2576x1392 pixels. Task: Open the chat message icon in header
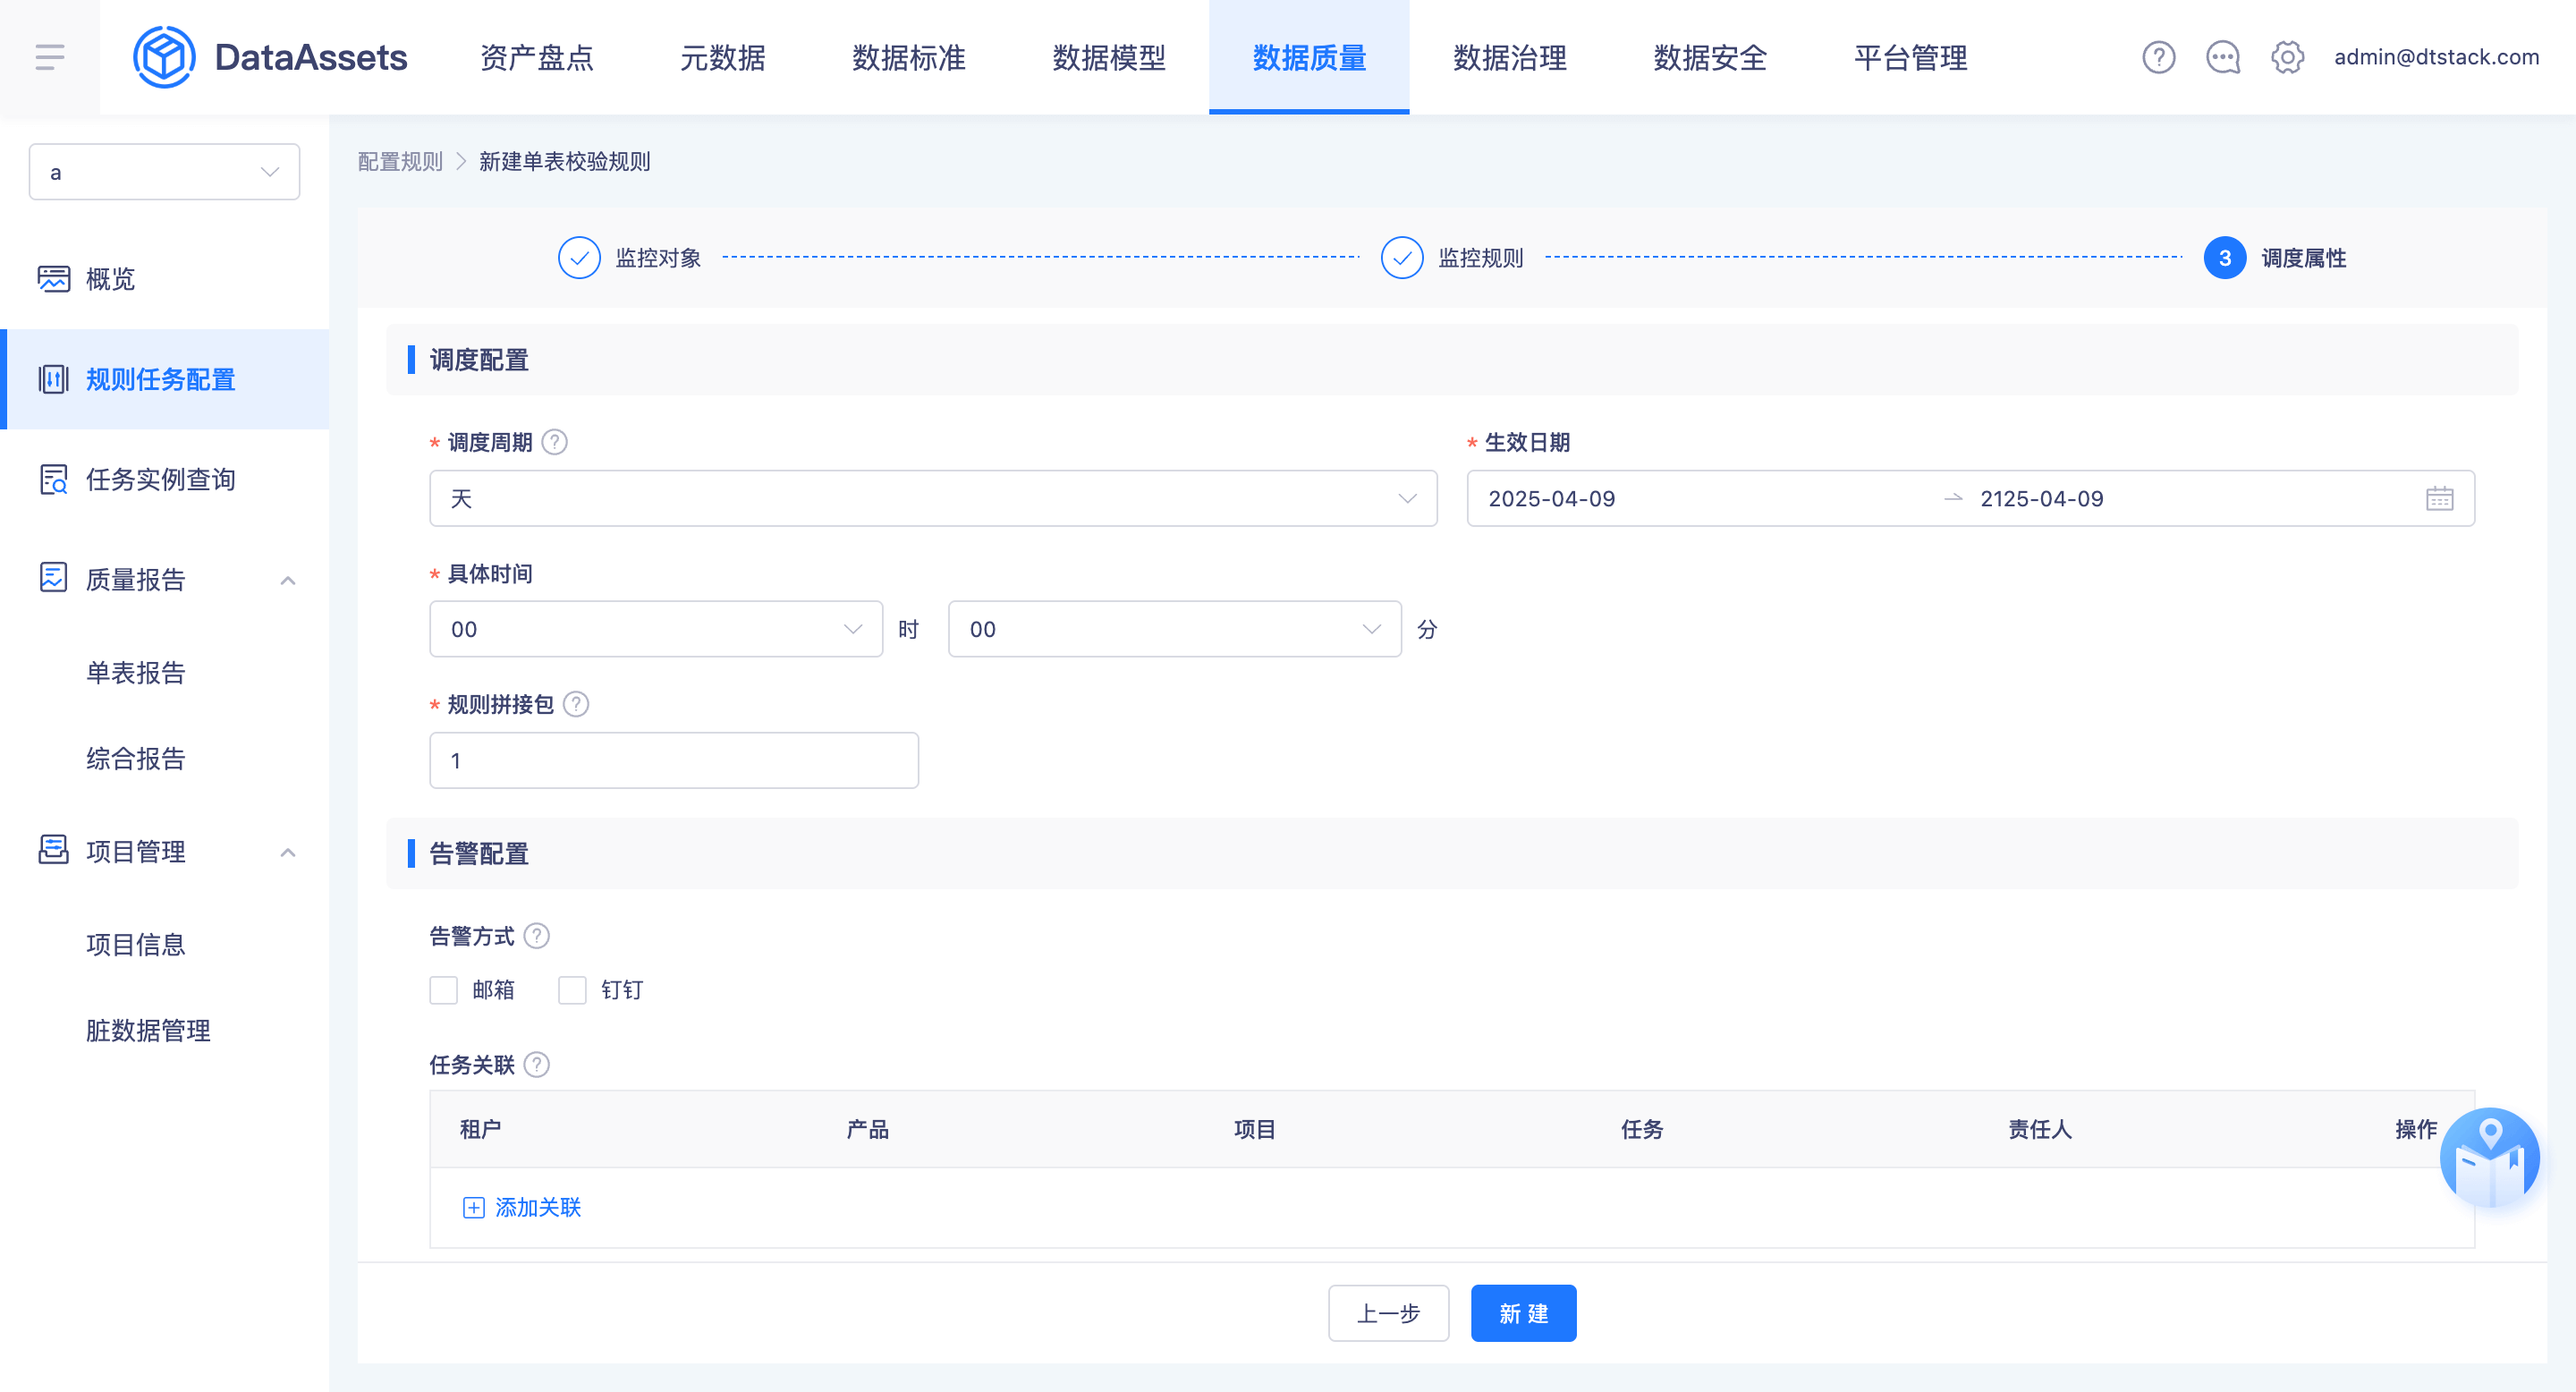click(2222, 57)
